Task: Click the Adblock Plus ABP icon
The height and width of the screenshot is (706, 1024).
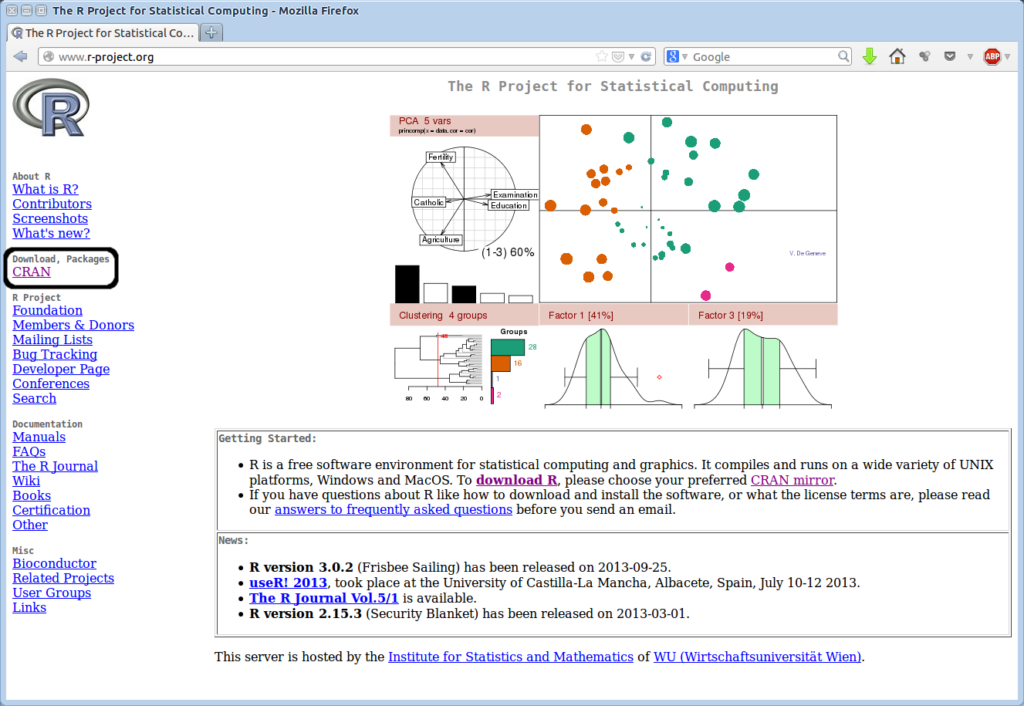Action: 991,57
